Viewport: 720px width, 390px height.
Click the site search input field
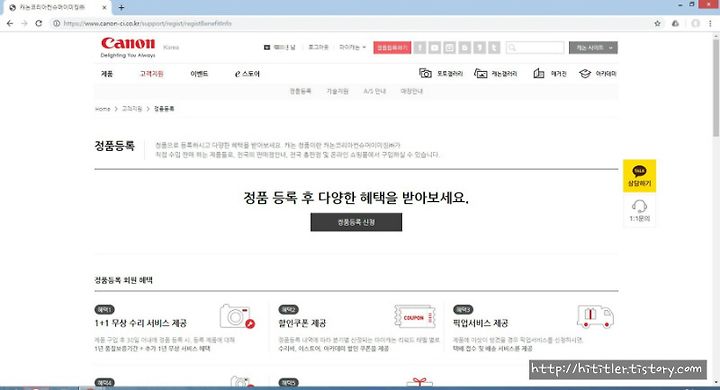point(535,47)
